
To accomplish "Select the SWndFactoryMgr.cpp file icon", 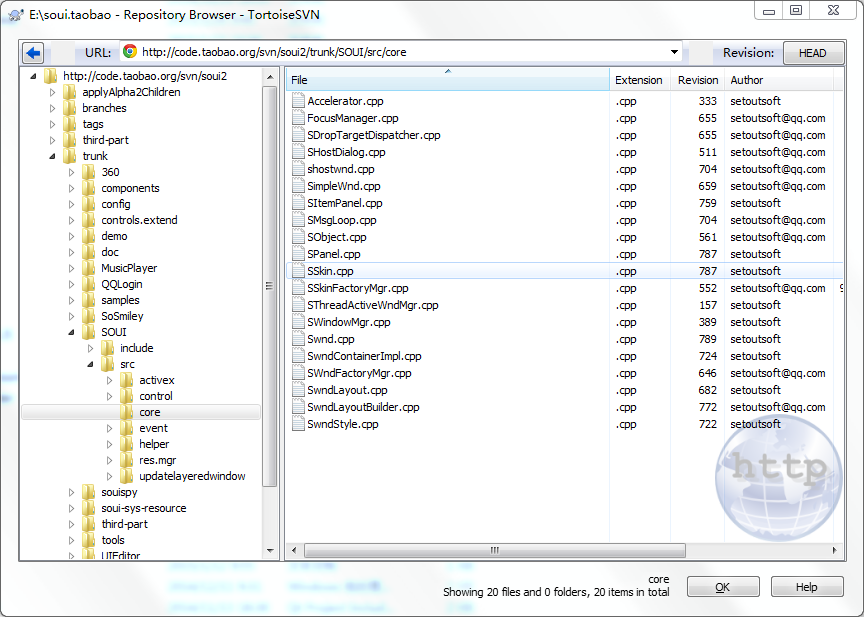I will [x=298, y=374].
